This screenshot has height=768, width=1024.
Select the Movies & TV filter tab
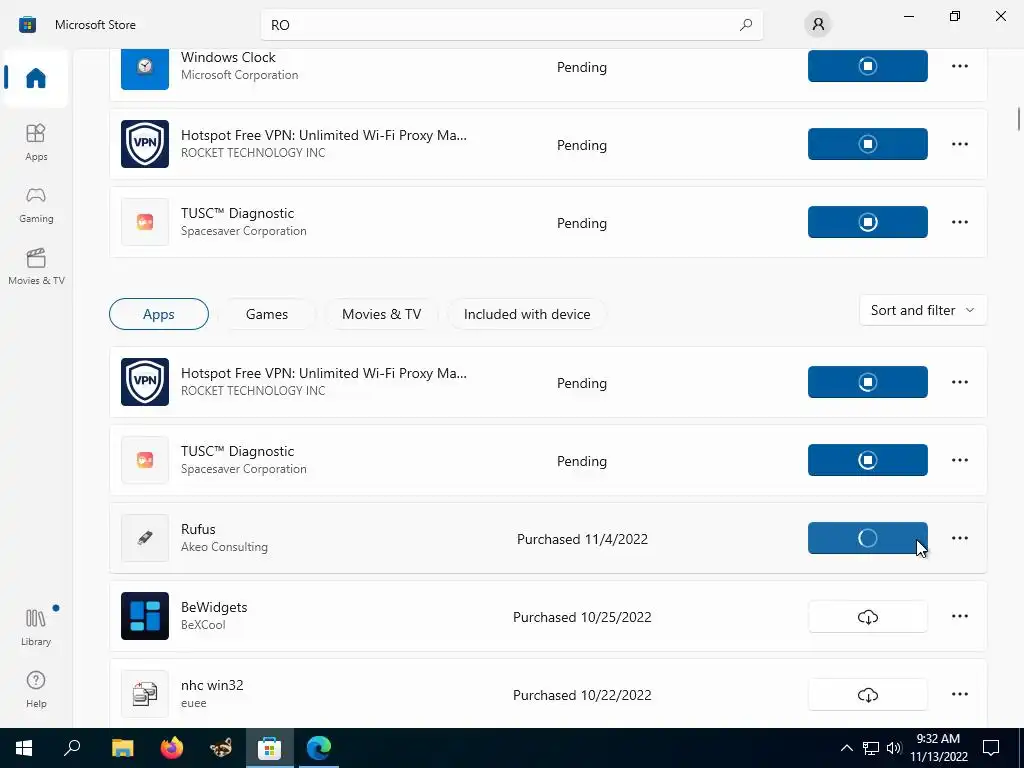[381, 314]
